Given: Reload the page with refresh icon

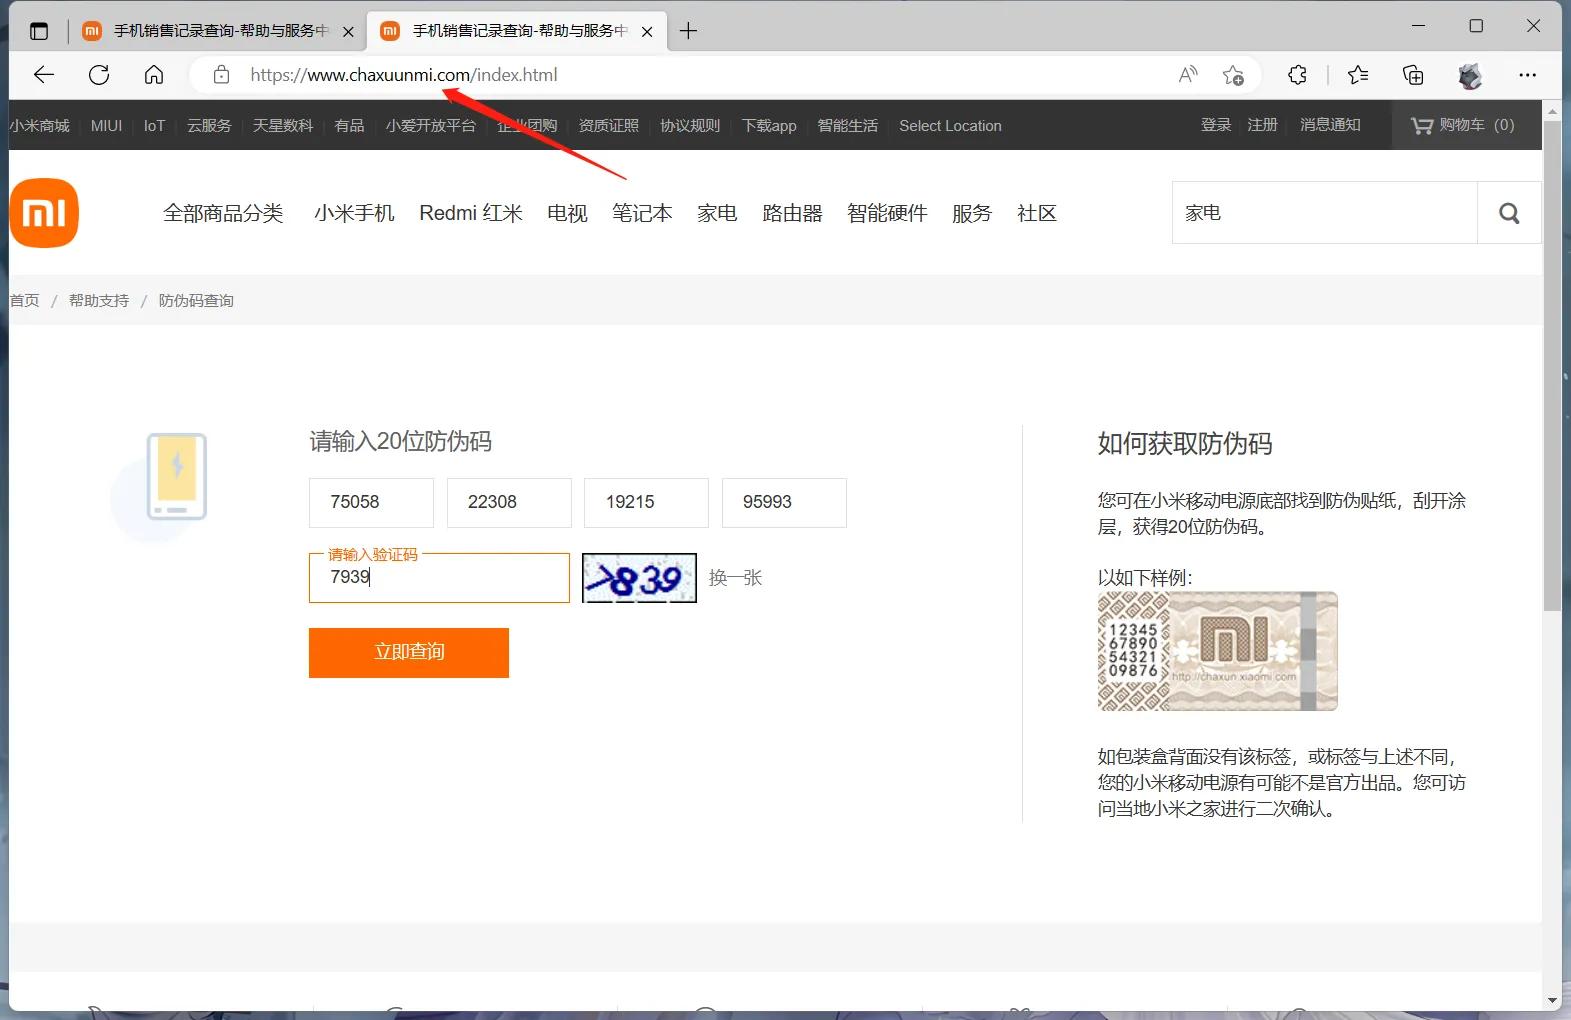Looking at the screenshot, I should tap(99, 75).
